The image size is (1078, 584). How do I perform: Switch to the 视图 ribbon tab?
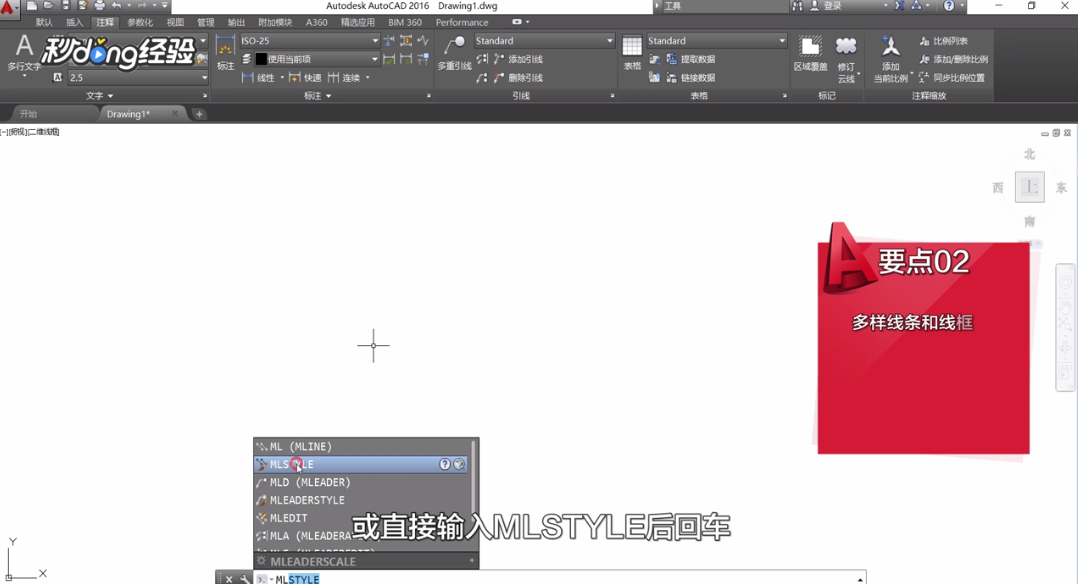pos(175,22)
